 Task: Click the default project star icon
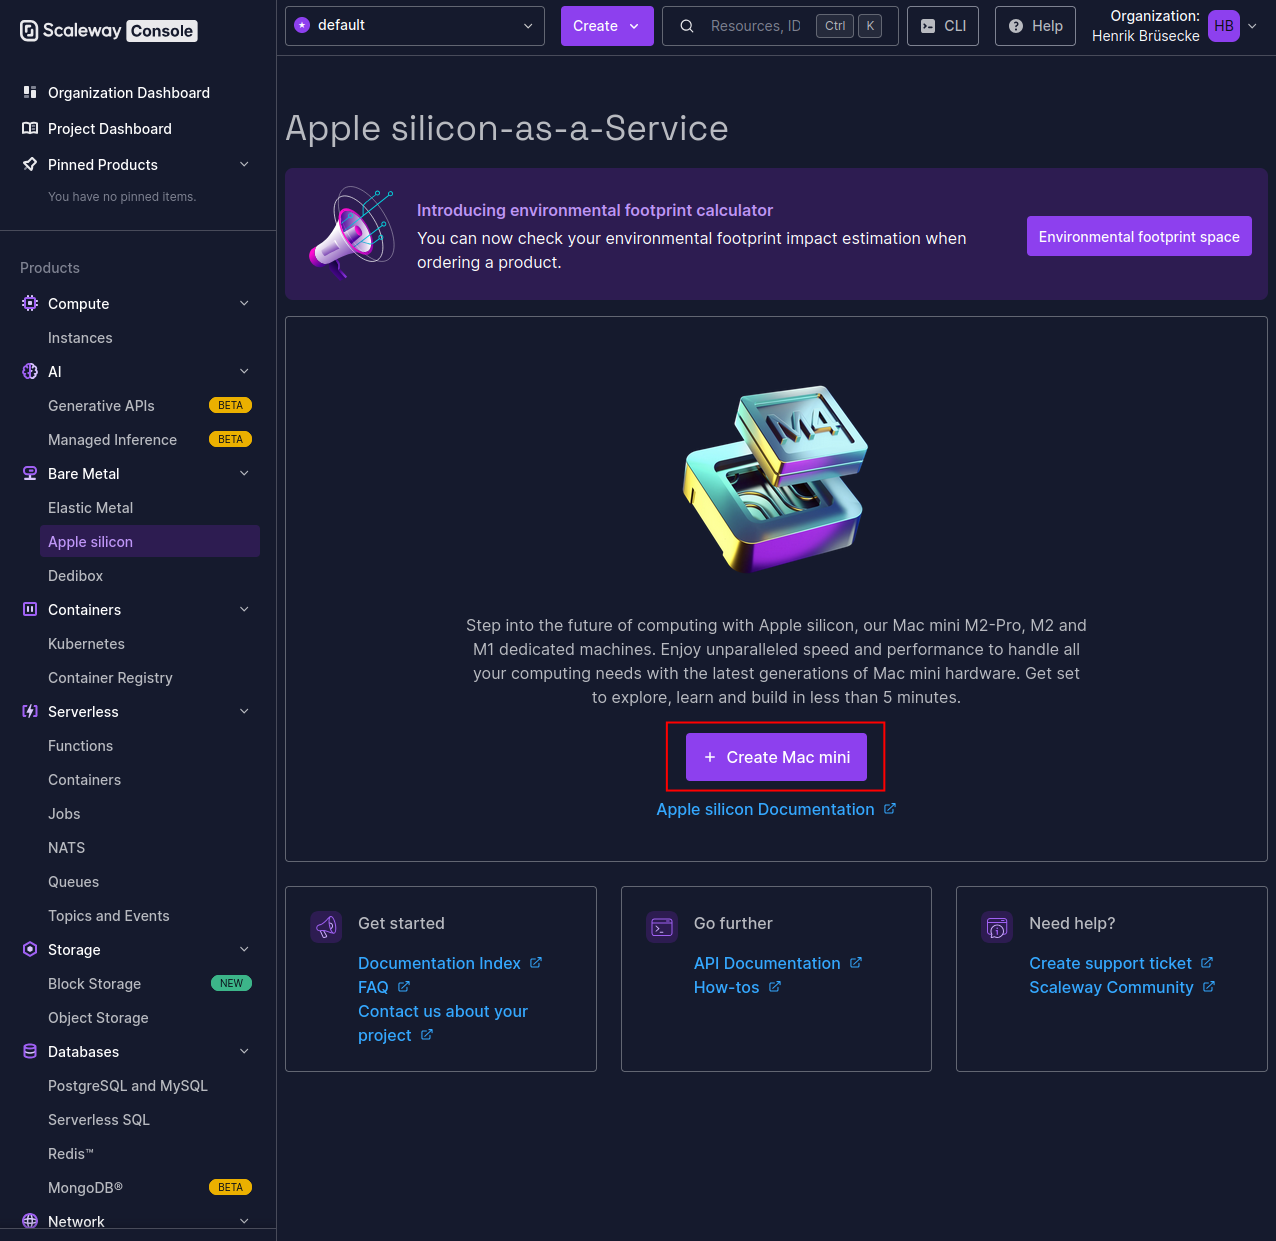click(302, 25)
